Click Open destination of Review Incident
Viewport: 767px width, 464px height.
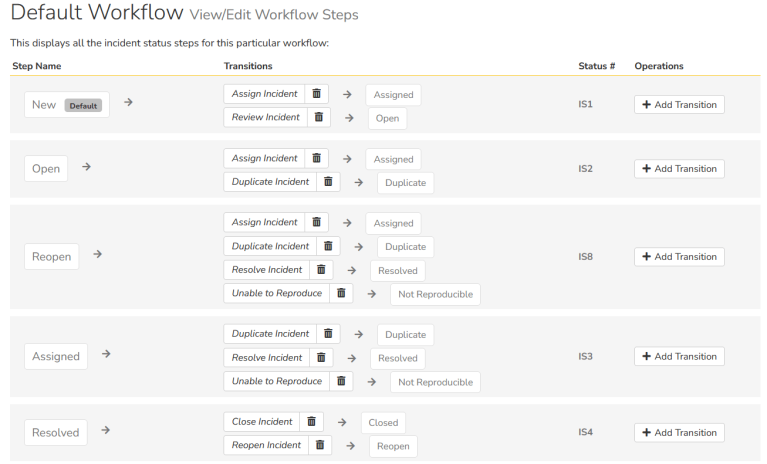click(x=387, y=118)
